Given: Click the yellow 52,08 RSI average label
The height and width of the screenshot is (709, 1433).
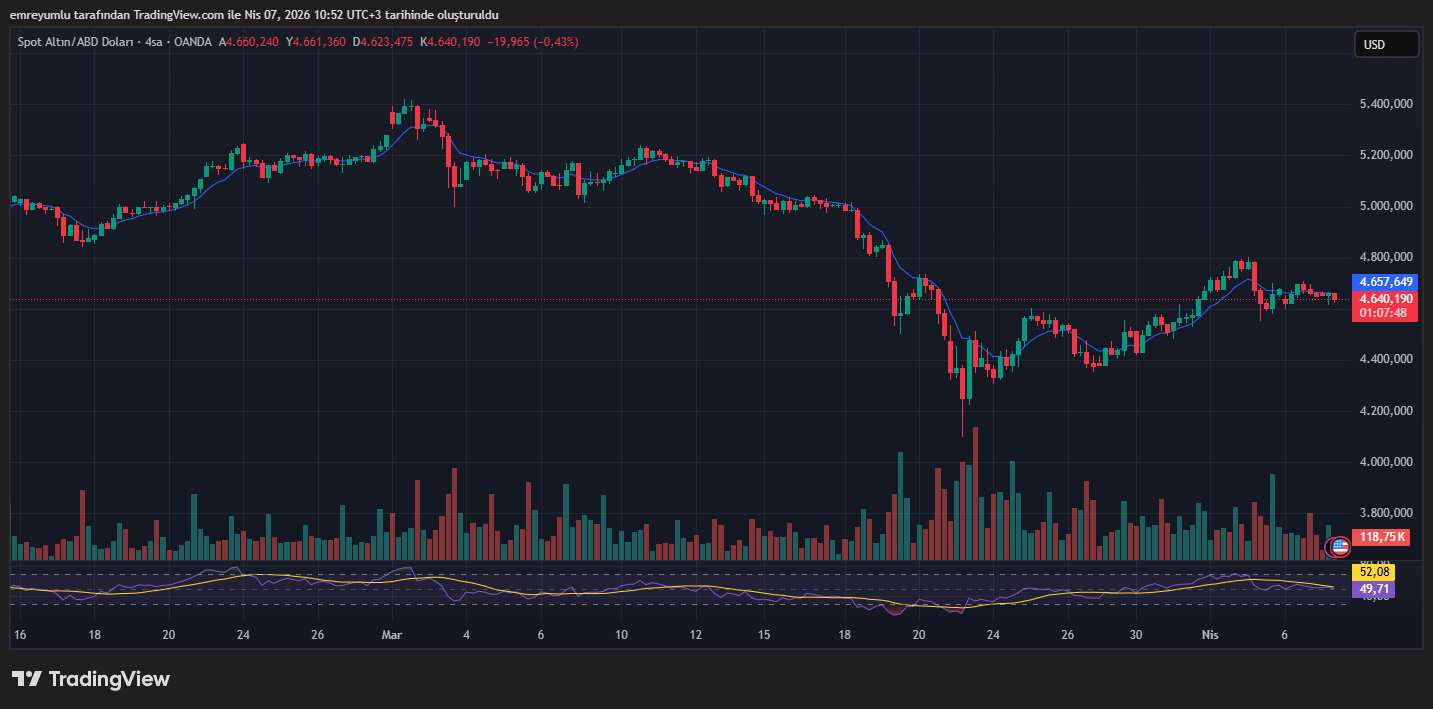Looking at the screenshot, I should click(1372, 572).
